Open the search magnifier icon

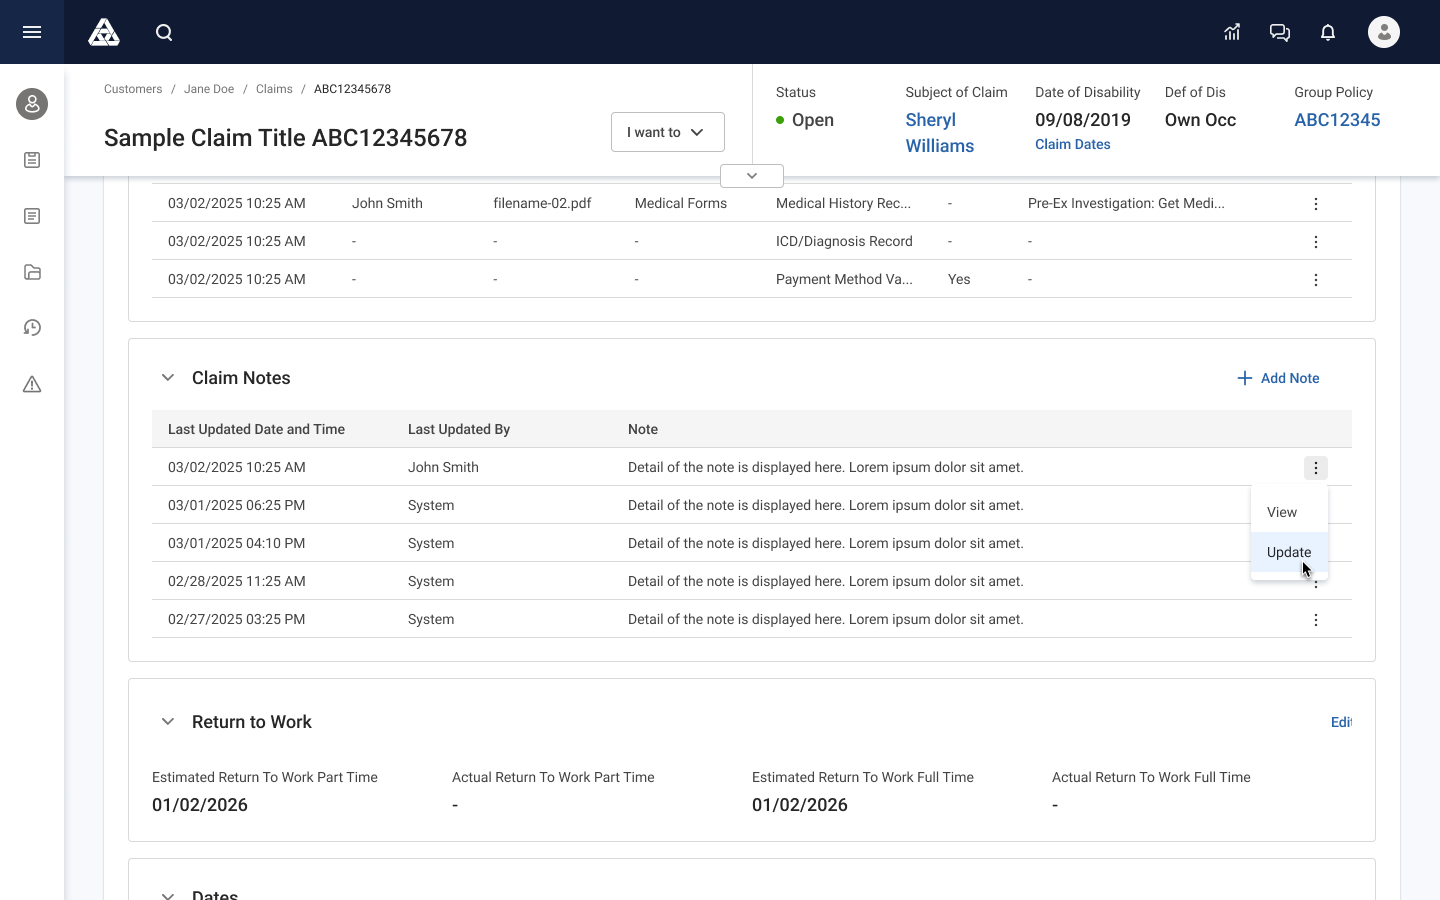coord(164,32)
